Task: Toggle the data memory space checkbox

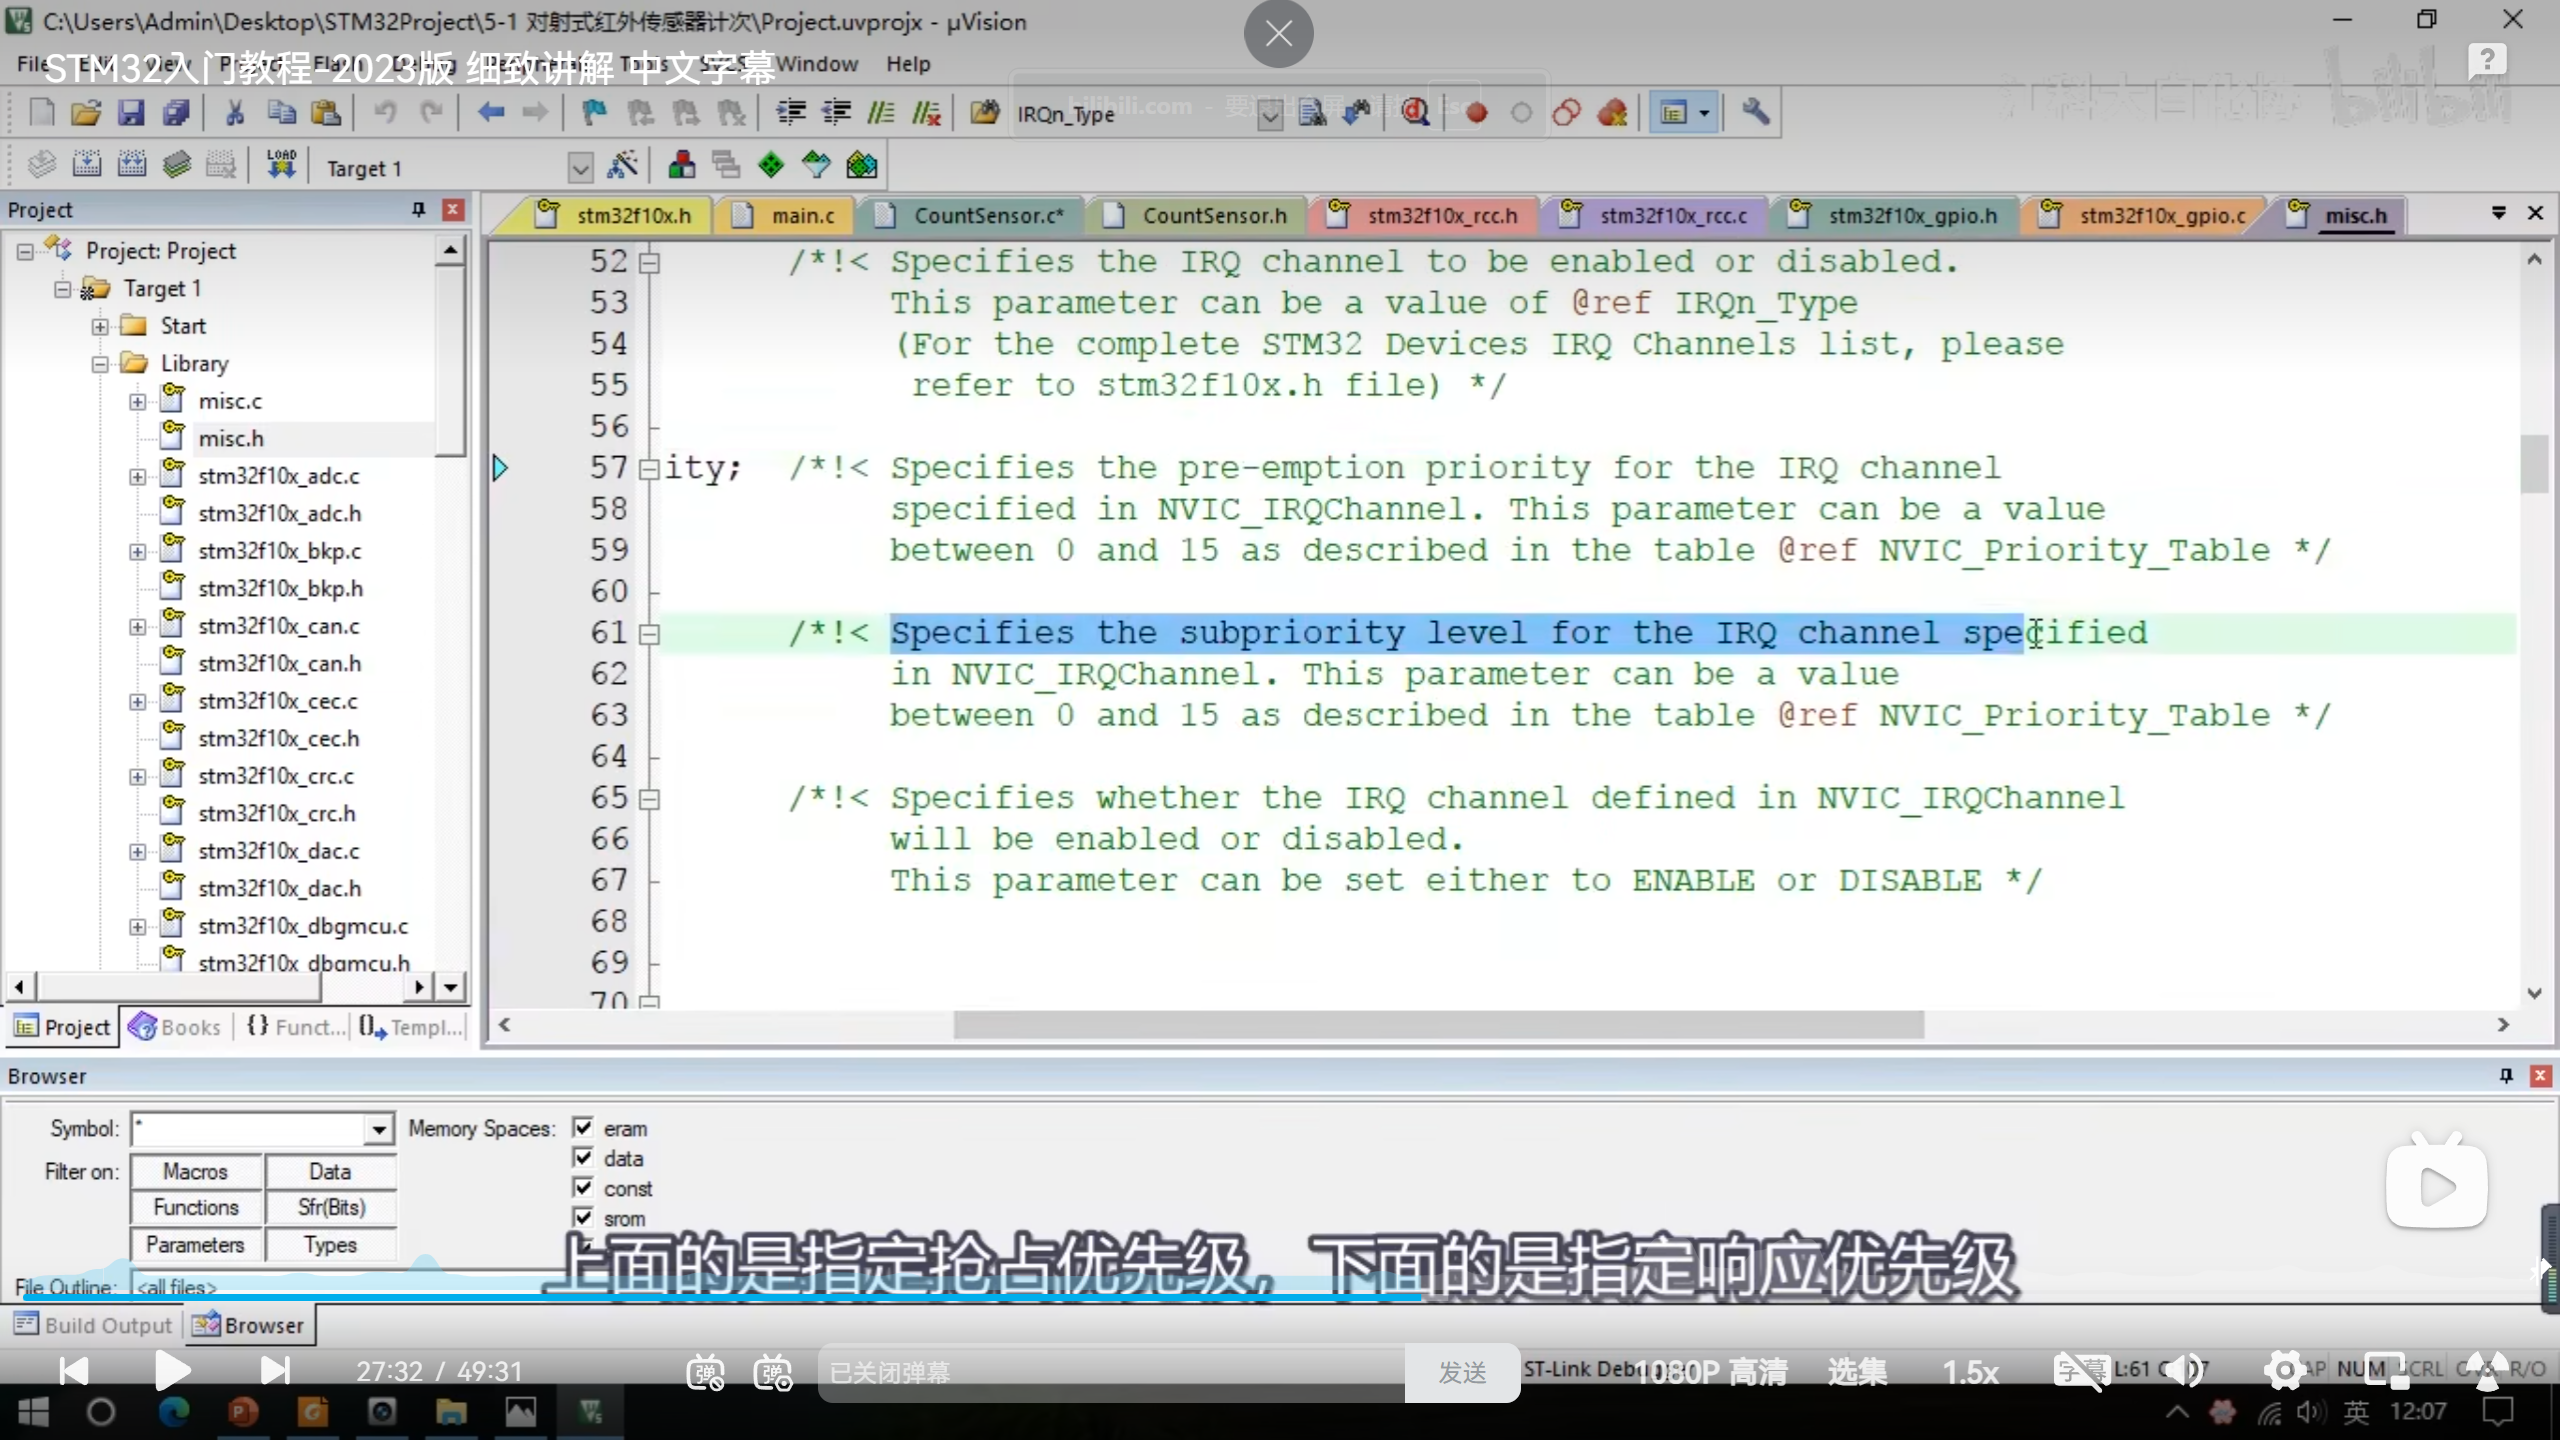Action: 583,1158
